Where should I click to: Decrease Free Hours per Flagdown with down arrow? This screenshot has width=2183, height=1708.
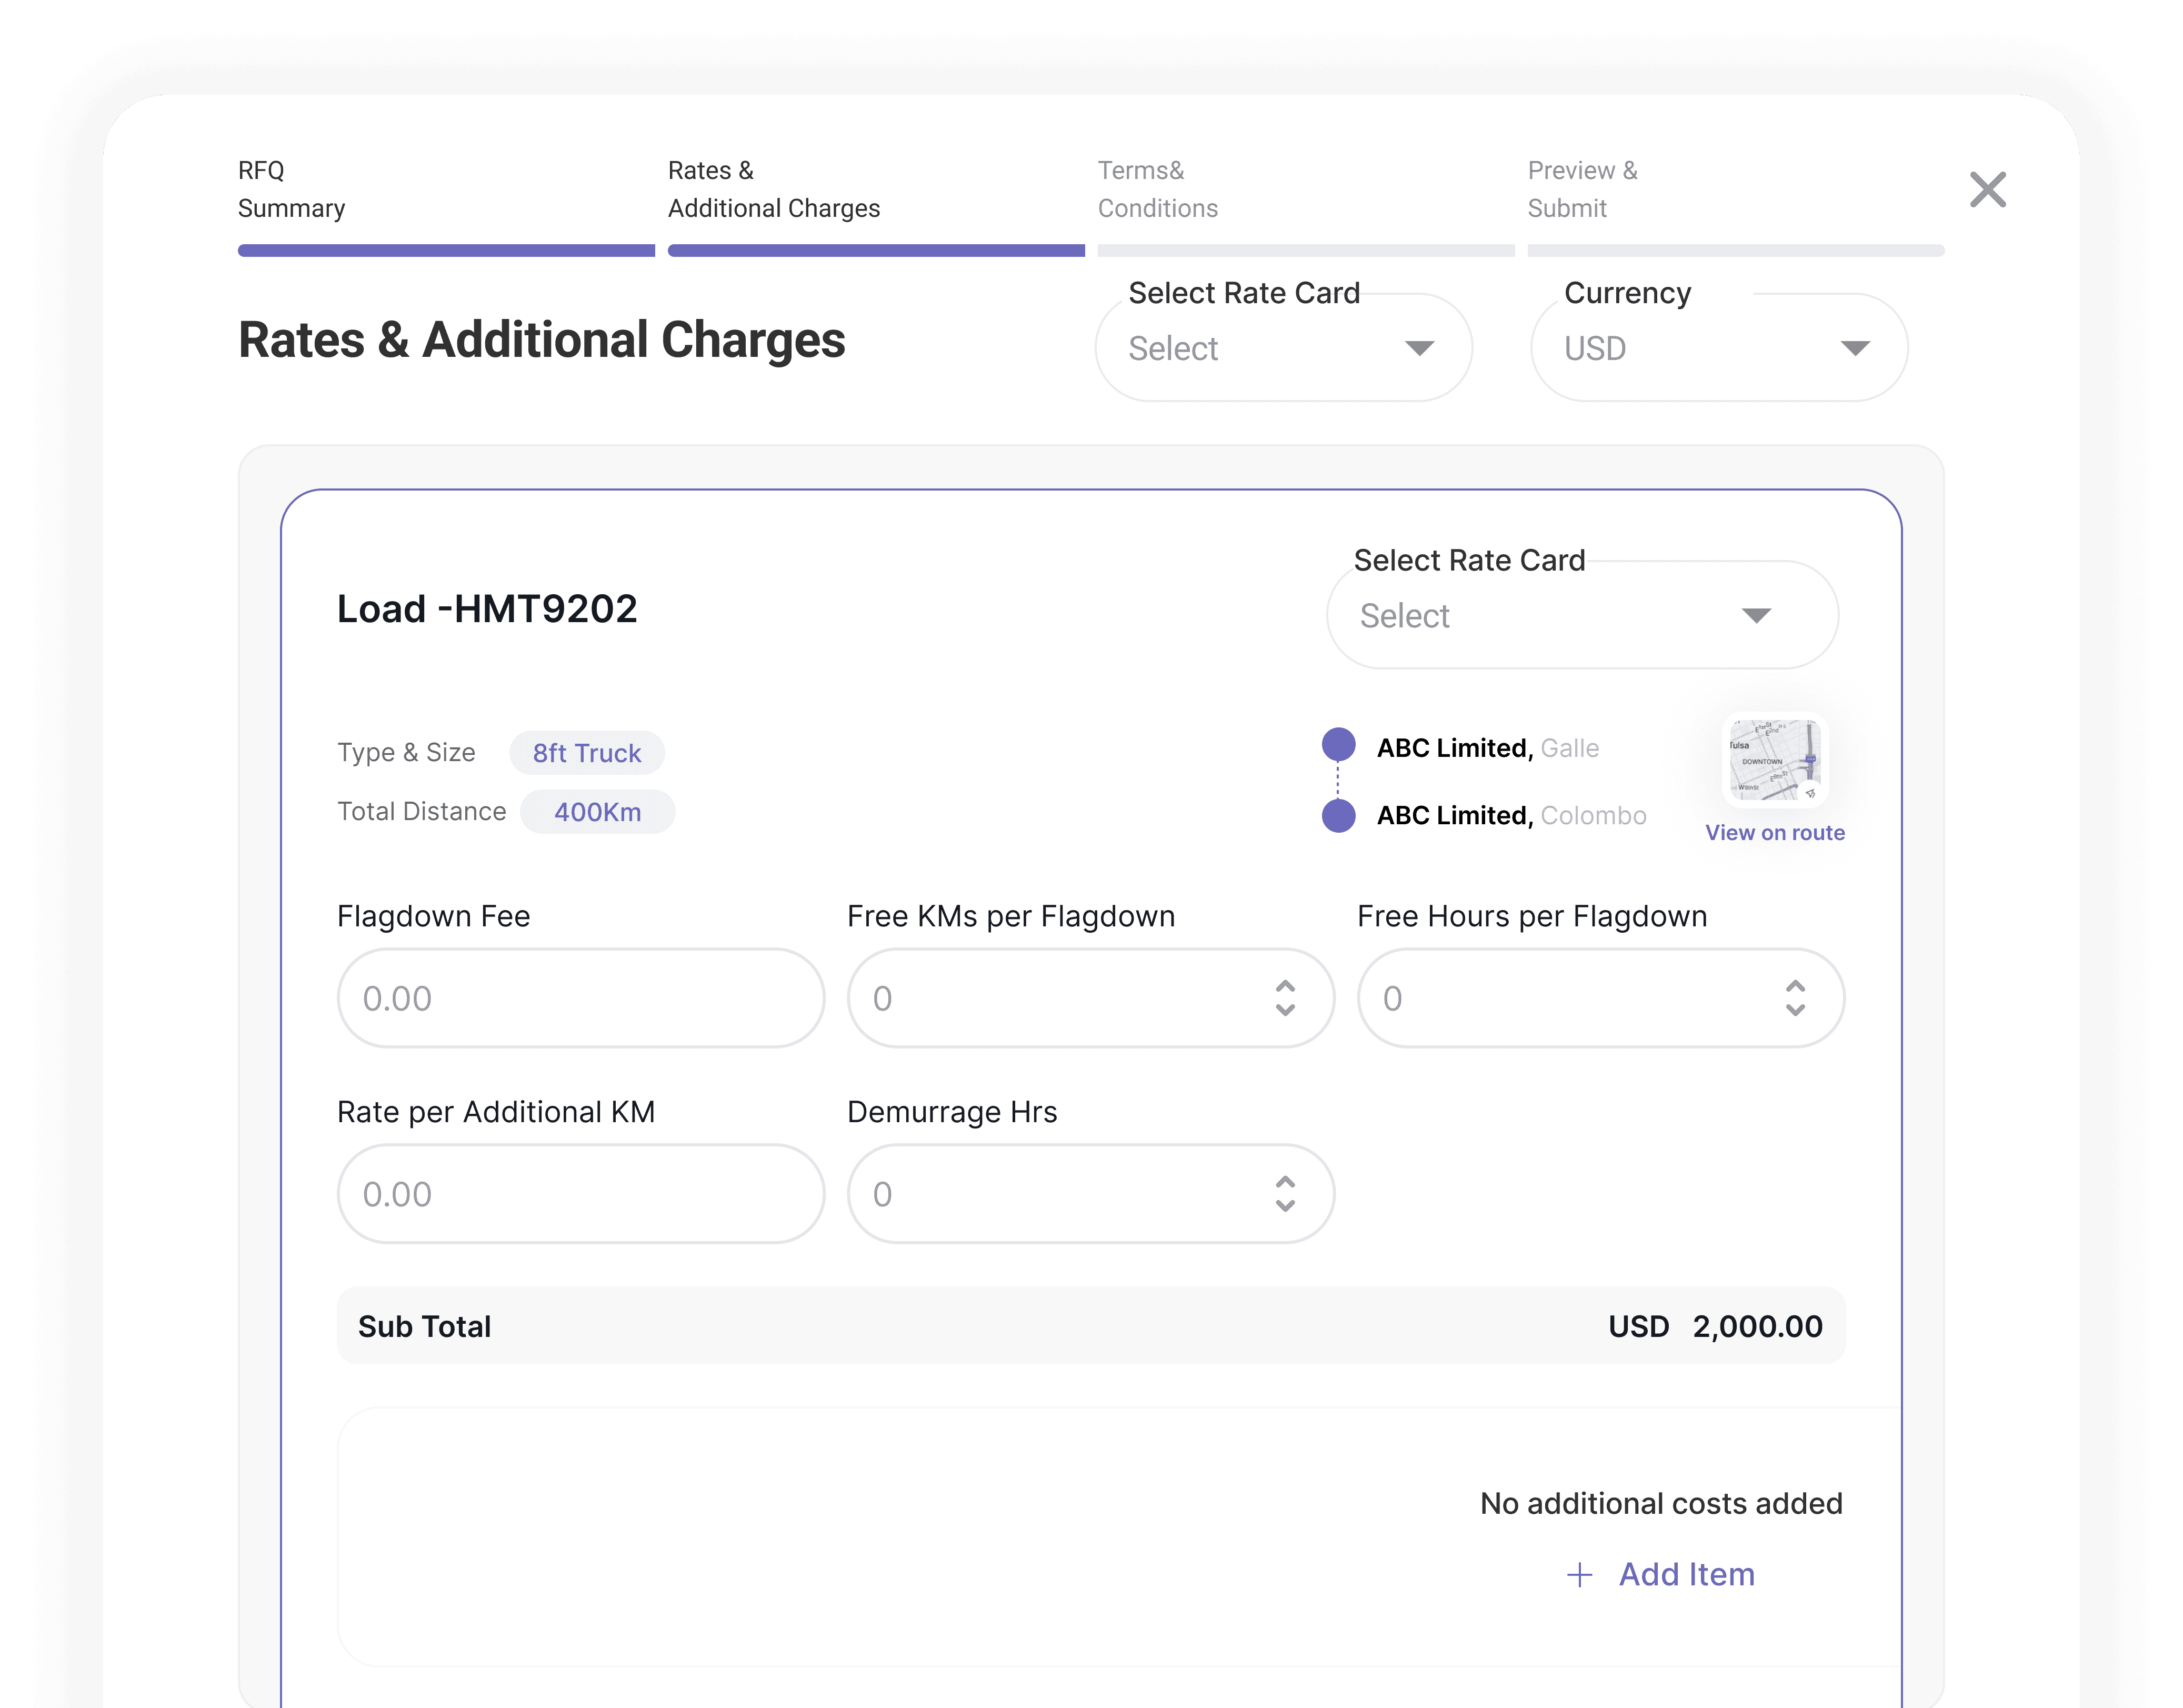[x=1795, y=1010]
